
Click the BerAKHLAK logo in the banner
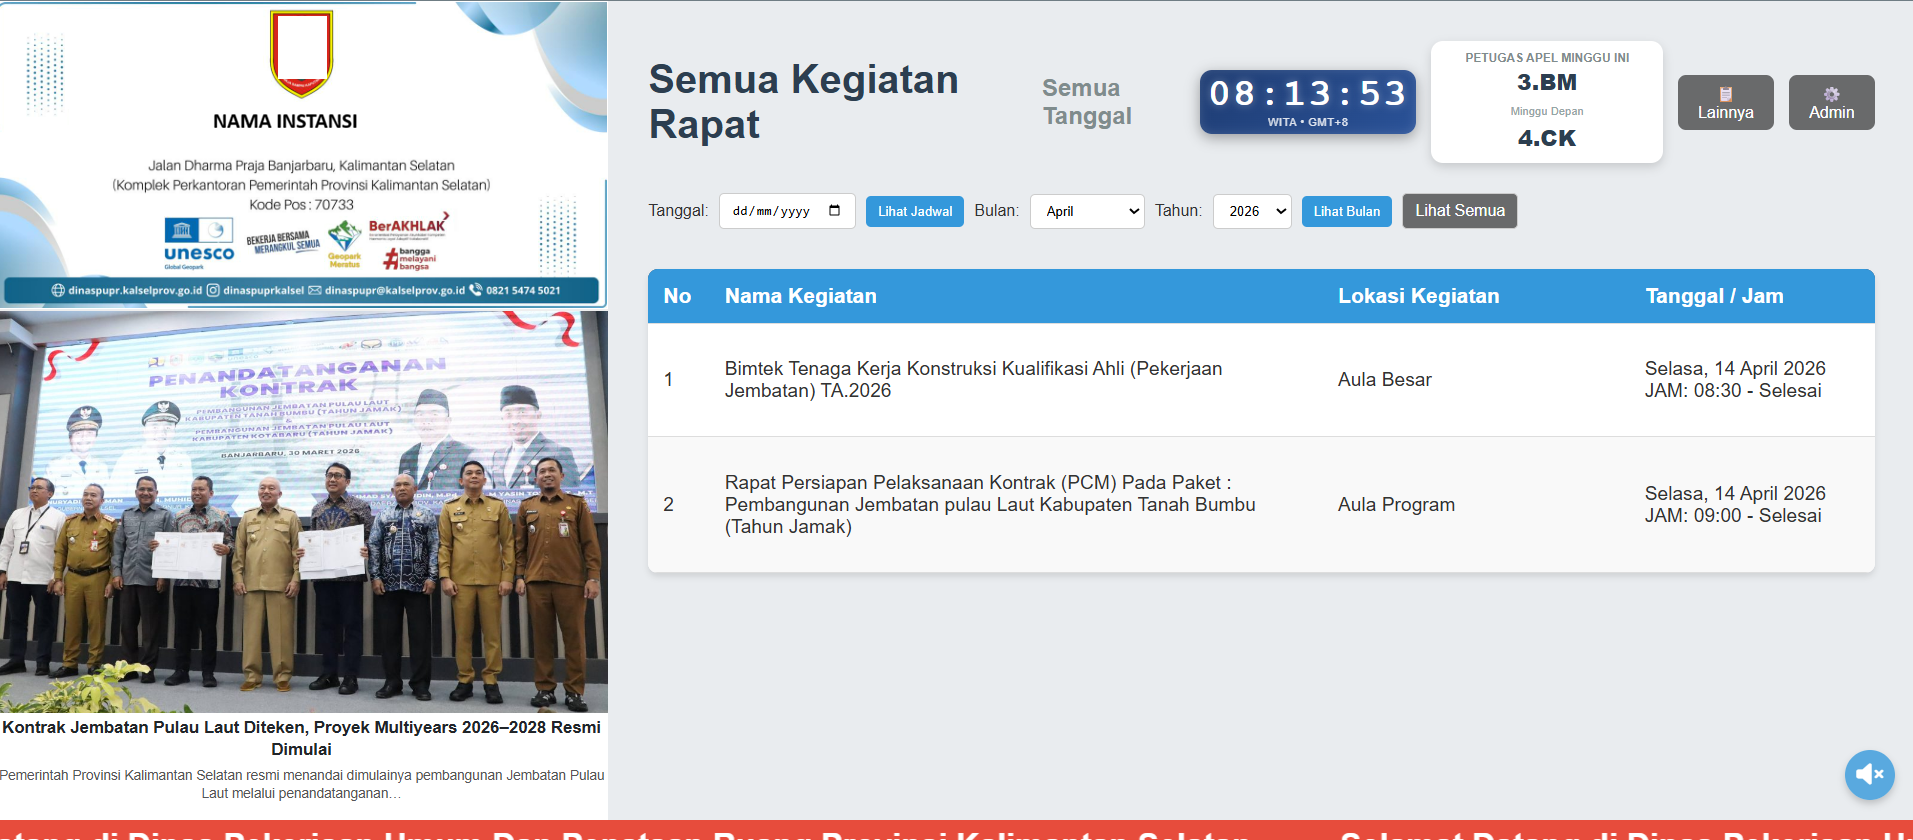pyautogui.click(x=408, y=227)
